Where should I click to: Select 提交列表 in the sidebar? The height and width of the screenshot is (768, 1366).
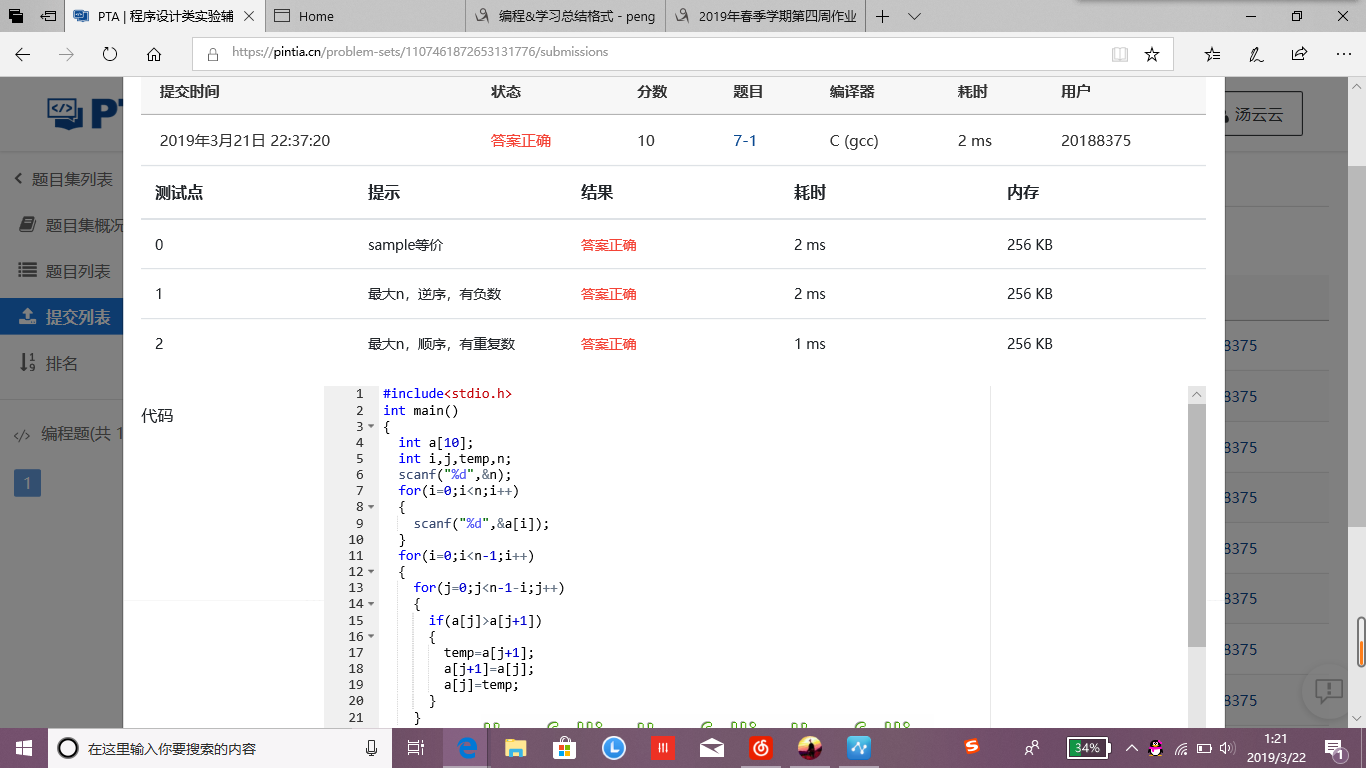[61, 317]
